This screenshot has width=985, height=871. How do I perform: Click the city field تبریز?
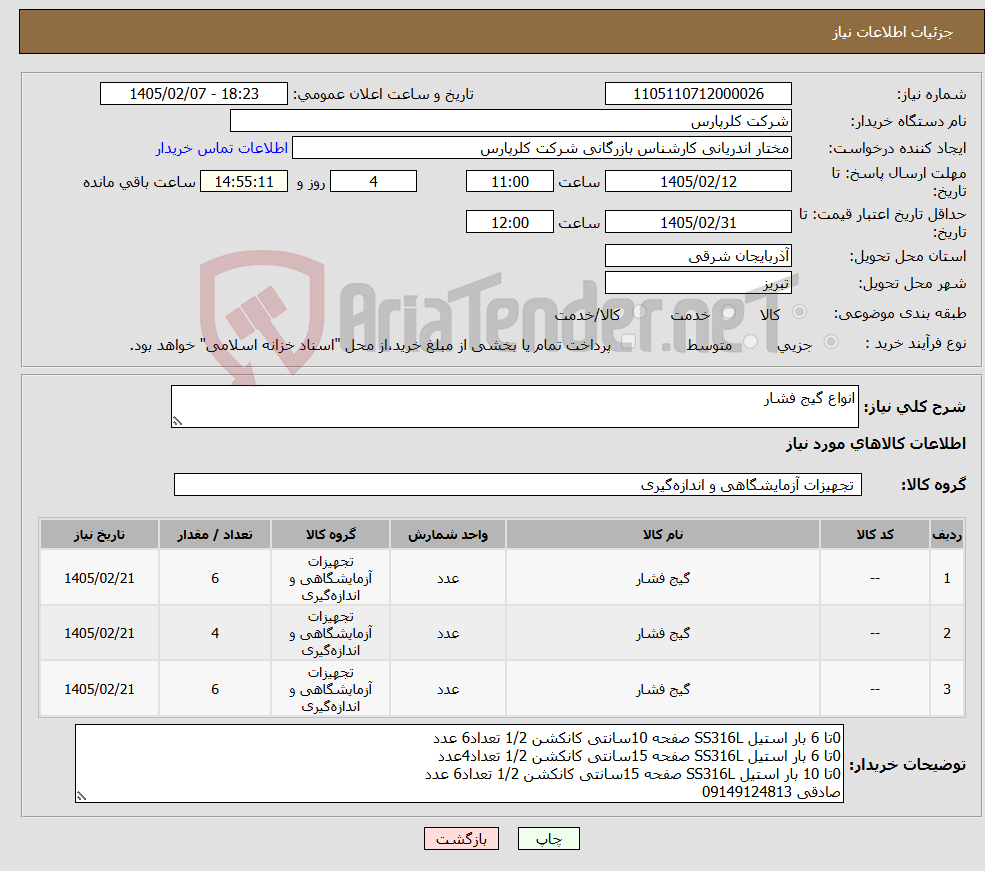point(698,283)
